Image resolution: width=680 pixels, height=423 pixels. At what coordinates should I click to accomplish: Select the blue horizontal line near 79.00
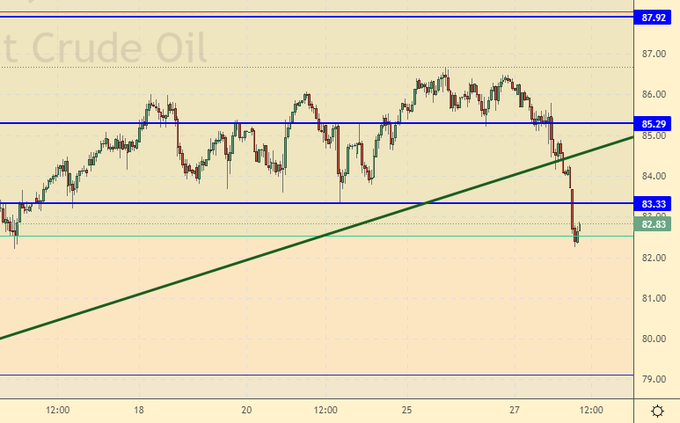pyautogui.click(x=300, y=376)
